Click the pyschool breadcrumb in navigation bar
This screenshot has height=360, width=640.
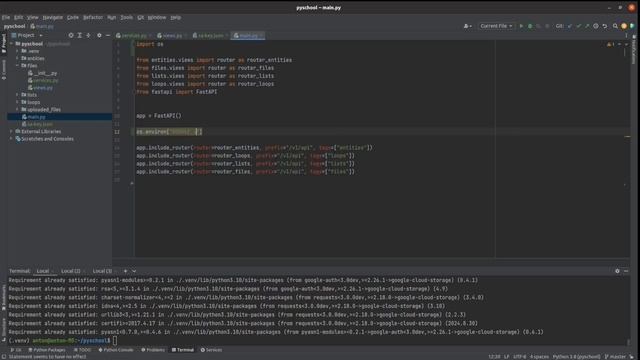(x=14, y=26)
